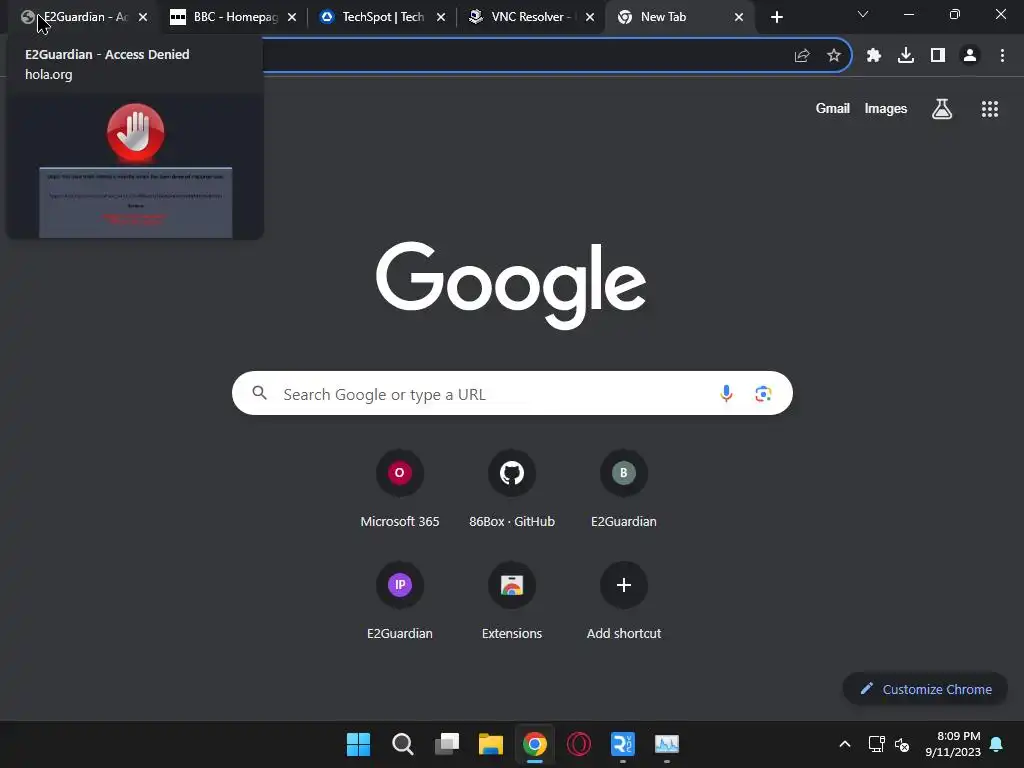This screenshot has width=1024, height=768.
Task: Click the share this page icon
Action: (802, 56)
